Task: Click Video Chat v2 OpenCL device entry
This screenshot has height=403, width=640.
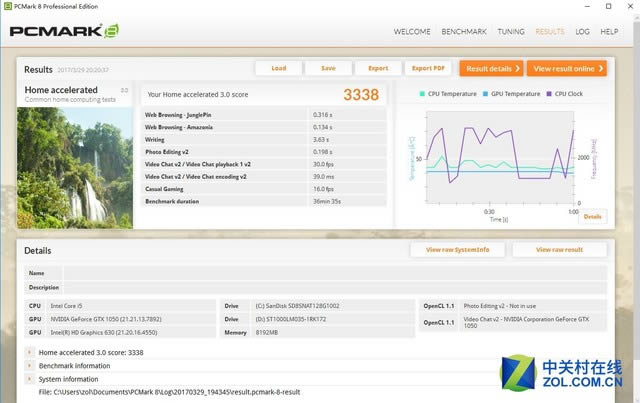Action: click(527, 323)
